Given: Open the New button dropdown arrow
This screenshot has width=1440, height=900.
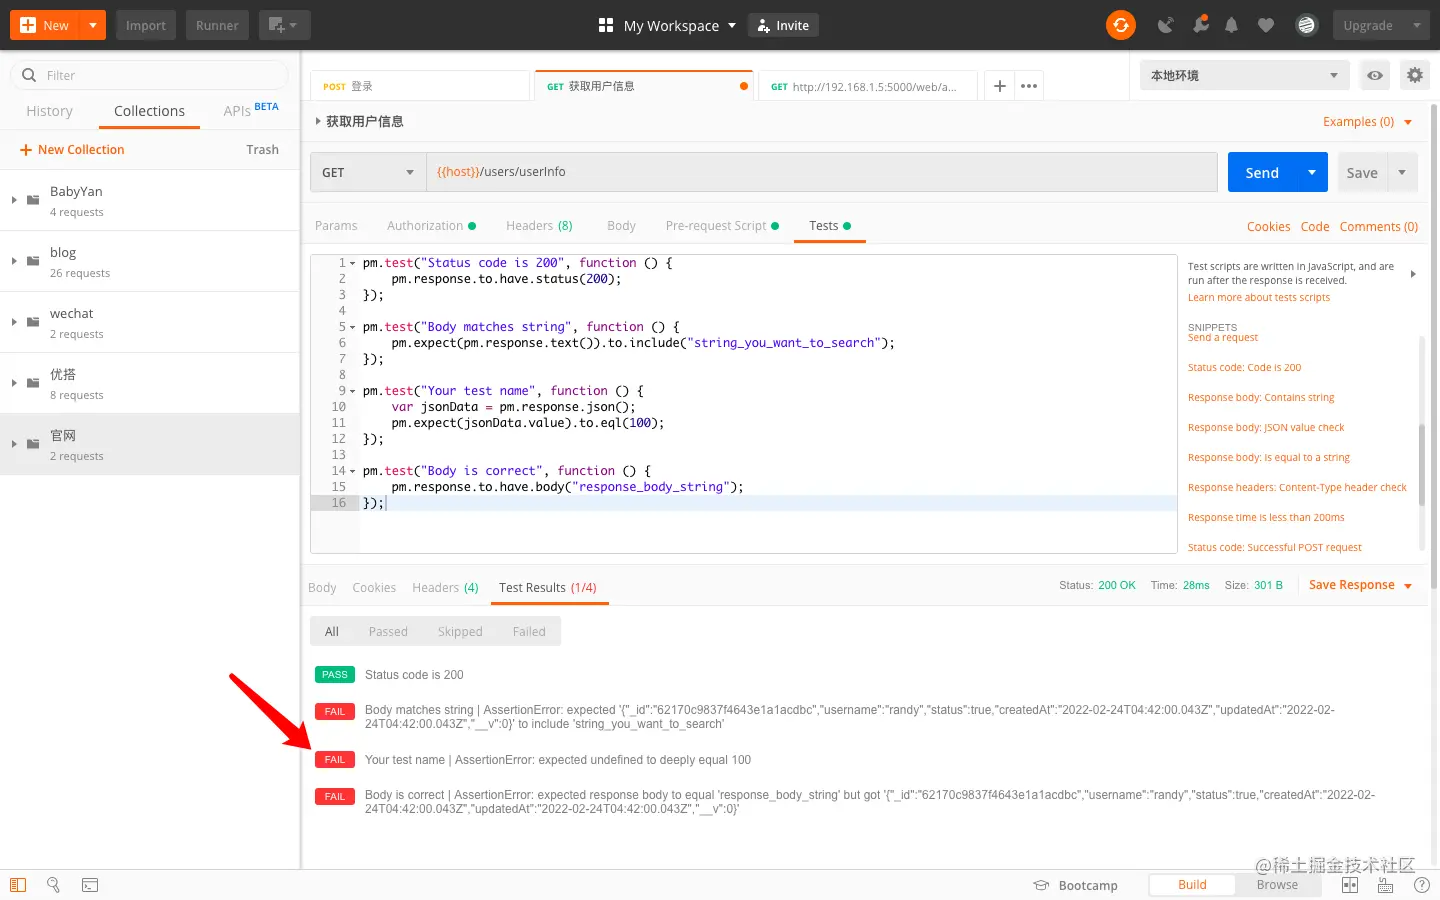Looking at the screenshot, I should [93, 25].
